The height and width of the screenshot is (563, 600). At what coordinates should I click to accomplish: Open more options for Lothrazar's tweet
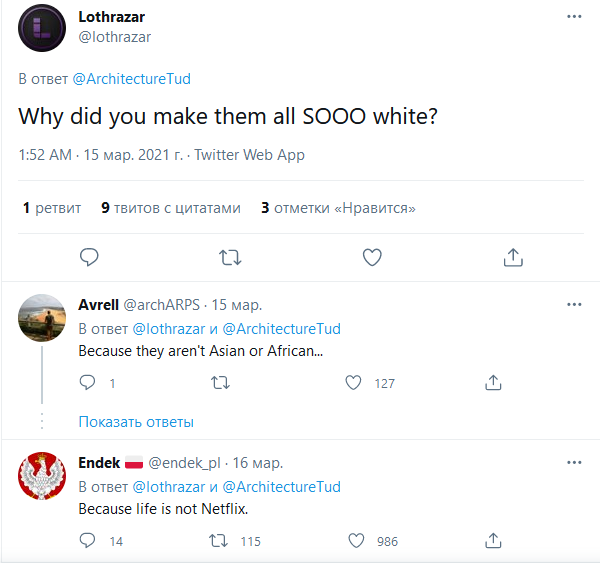pyautogui.click(x=574, y=17)
